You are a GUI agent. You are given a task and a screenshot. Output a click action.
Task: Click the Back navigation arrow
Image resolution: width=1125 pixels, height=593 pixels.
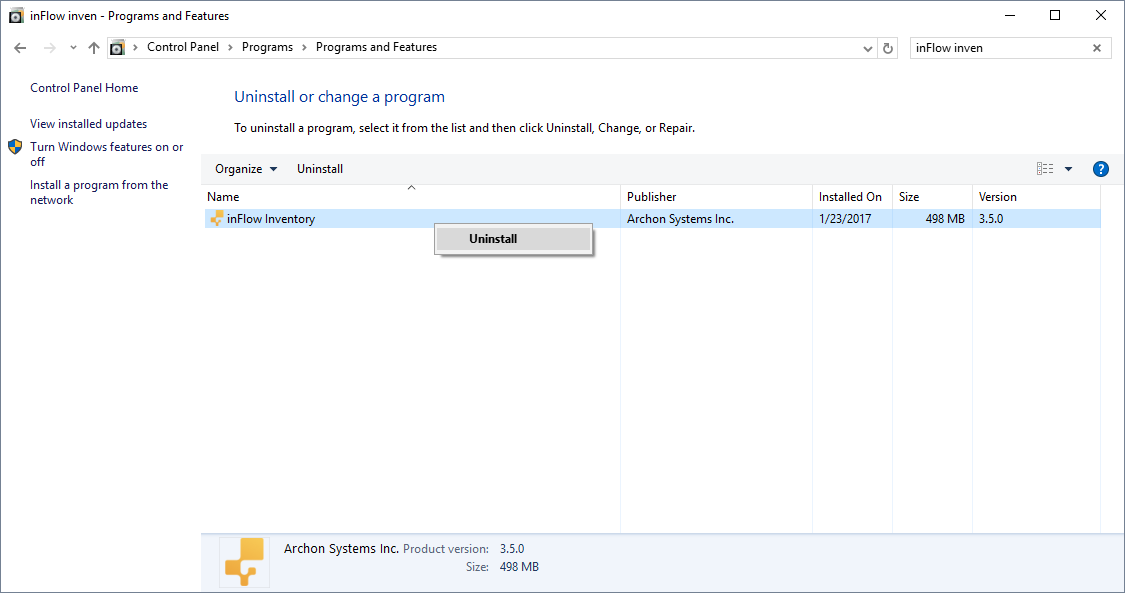coord(20,48)
